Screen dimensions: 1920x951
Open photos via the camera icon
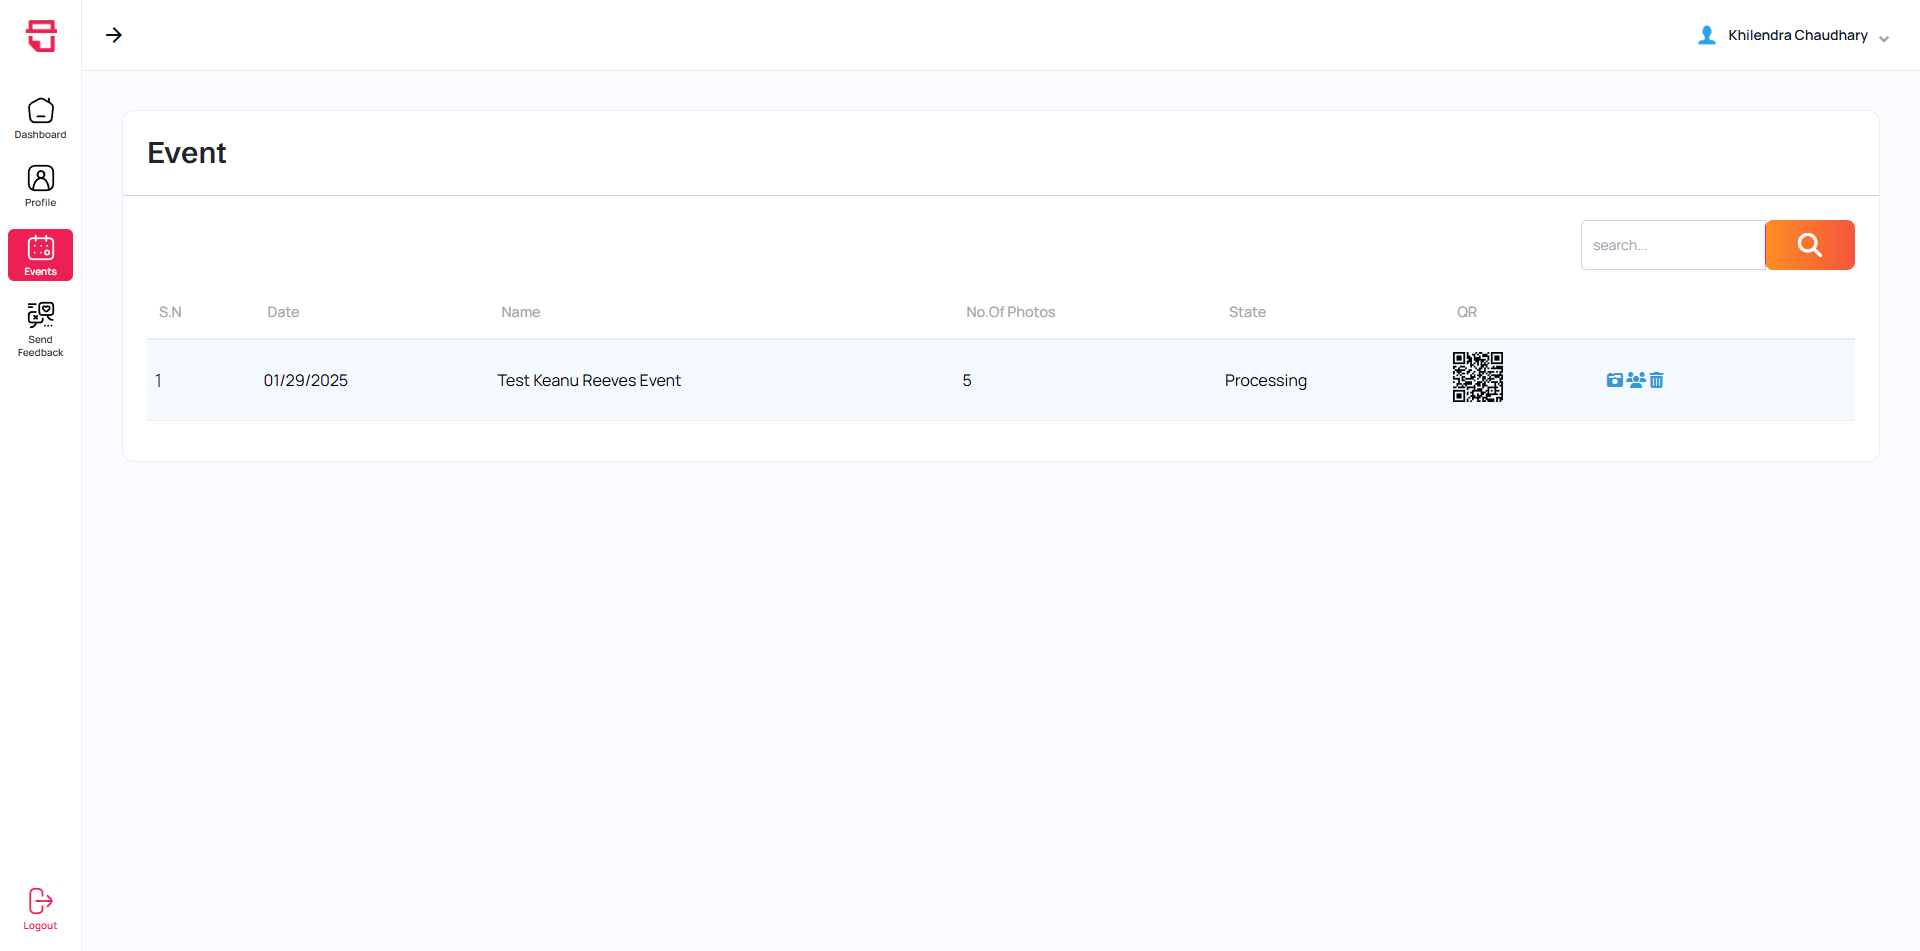[x=1614, y=380]
